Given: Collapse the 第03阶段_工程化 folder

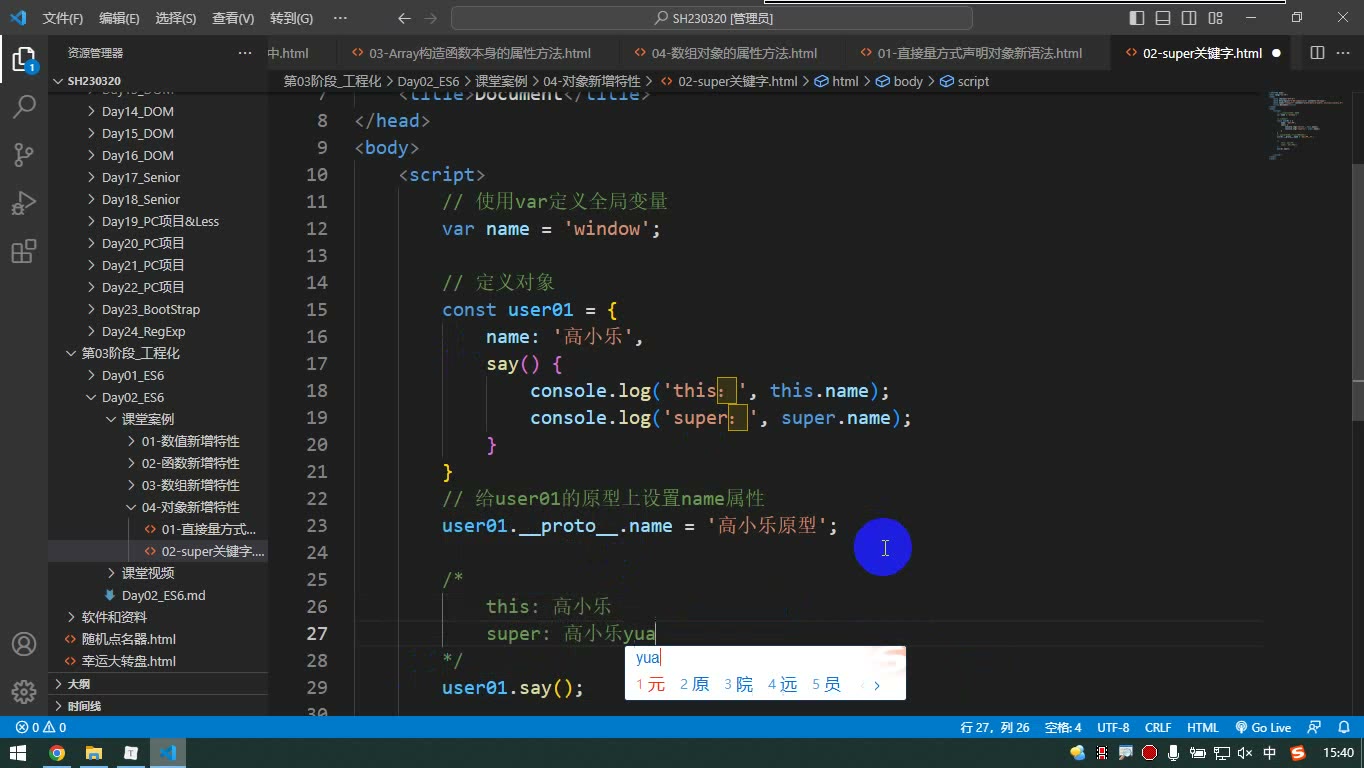Looking at the screenshot, I should 130,353.
